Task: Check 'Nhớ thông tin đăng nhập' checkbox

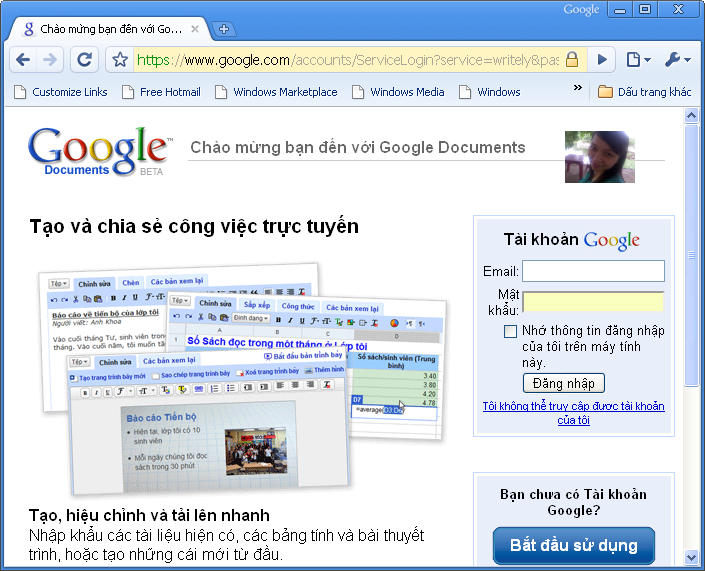Action: click(510, 331)
